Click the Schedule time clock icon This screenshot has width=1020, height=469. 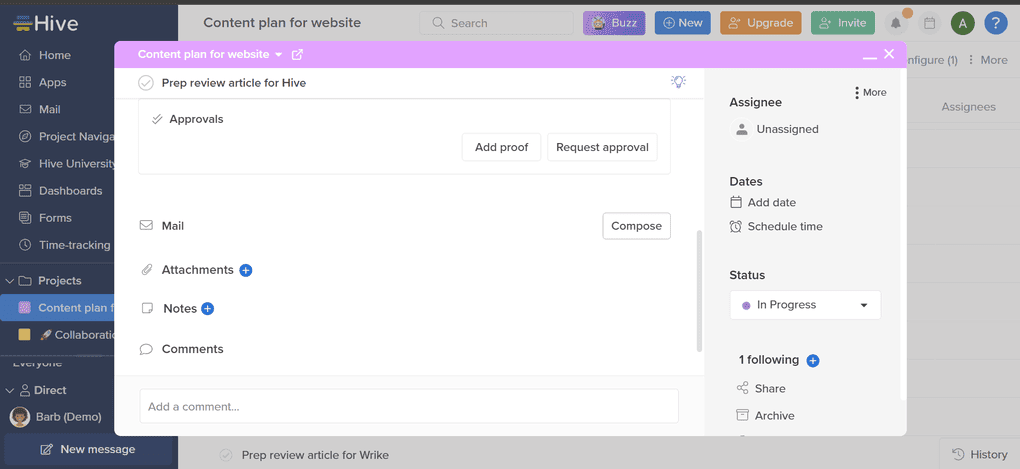[736, 226]
